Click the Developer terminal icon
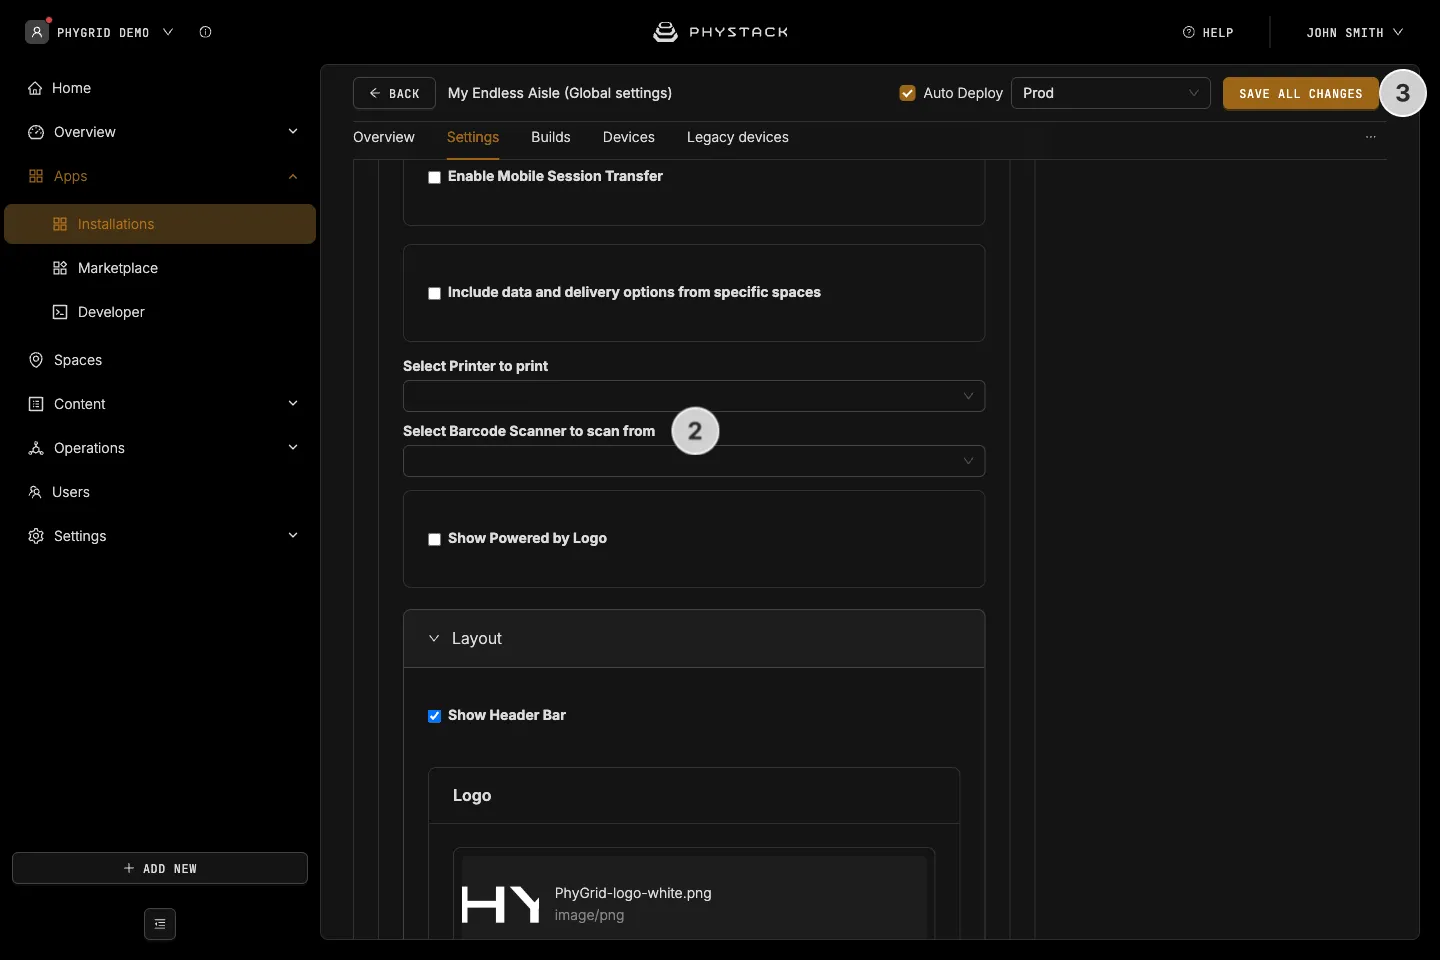The image size is (1440, 960). pyautogui.click(x=60, y=312)
